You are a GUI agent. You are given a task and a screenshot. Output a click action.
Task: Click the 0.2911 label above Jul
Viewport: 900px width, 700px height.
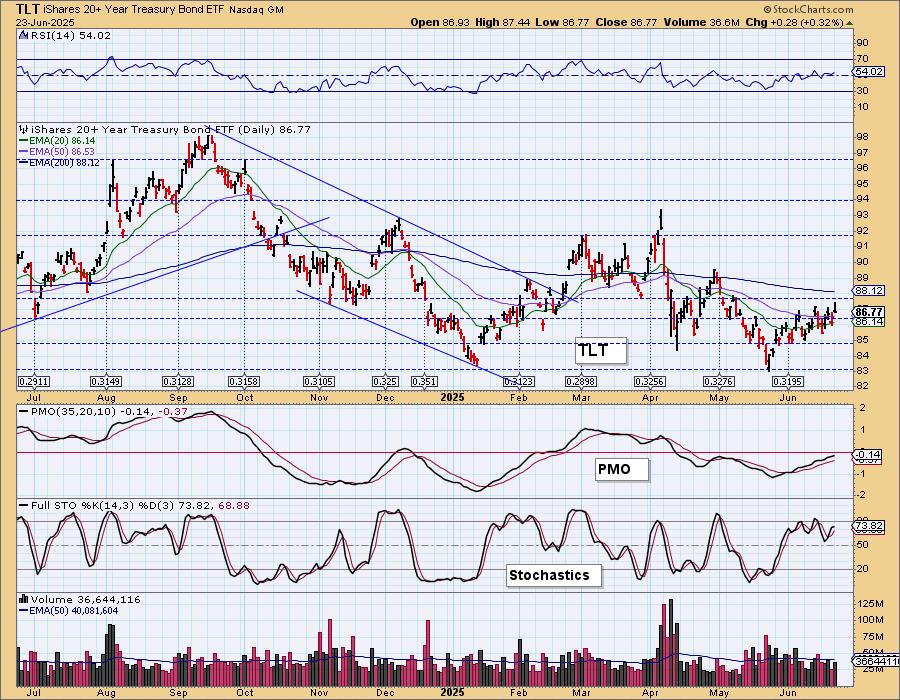point(34,382)
